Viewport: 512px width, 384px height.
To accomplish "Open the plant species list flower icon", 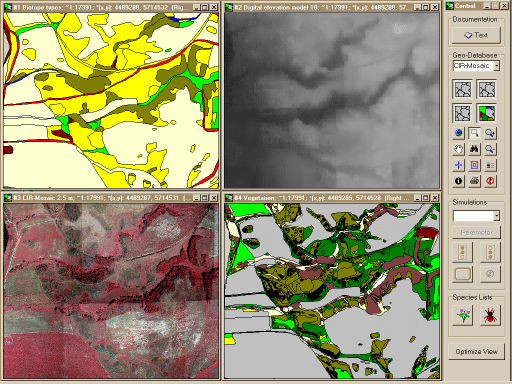I will tap(463, 315).
